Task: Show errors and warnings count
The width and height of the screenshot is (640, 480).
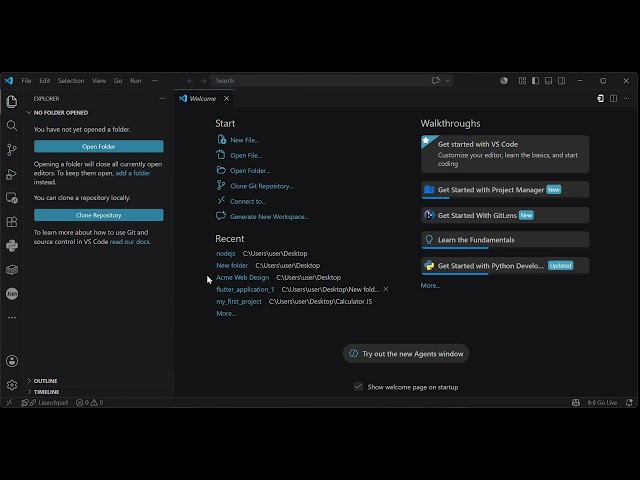Action: (89, 402)
